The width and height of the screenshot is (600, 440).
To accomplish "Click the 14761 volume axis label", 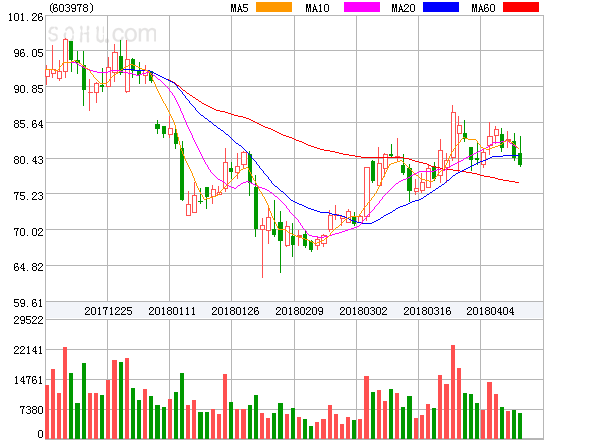I will tap(29, 380).
